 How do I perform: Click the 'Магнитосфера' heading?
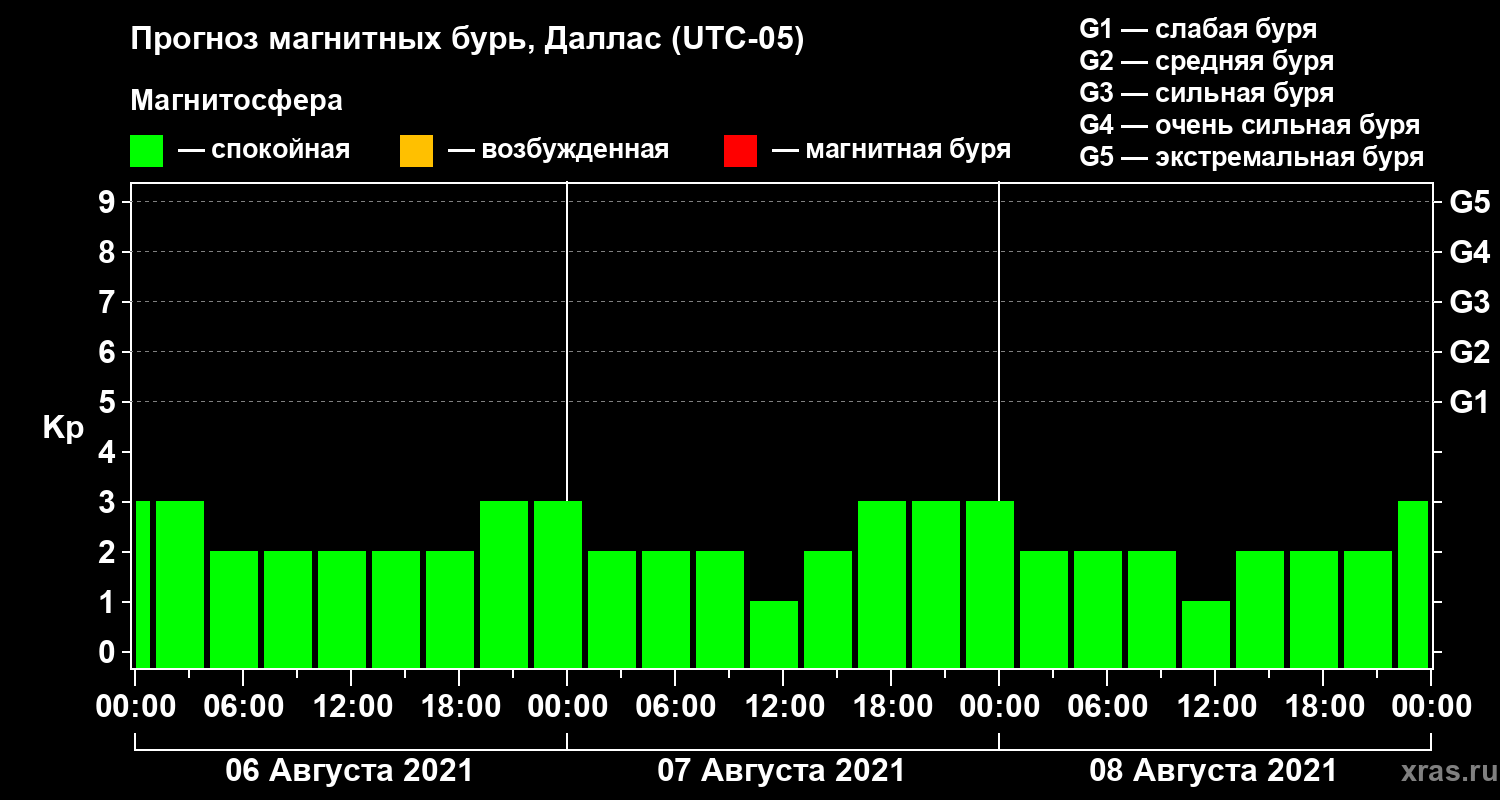tap(236, 101)
